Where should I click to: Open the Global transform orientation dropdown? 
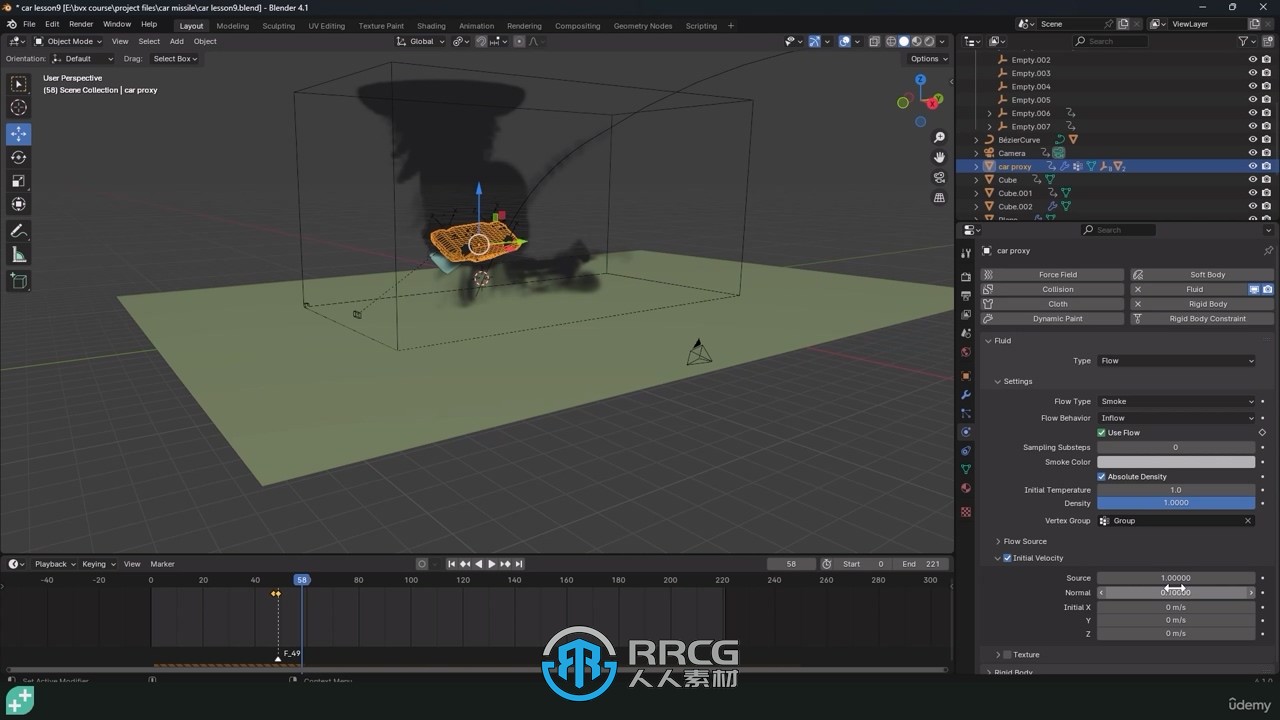pos(421,41)
